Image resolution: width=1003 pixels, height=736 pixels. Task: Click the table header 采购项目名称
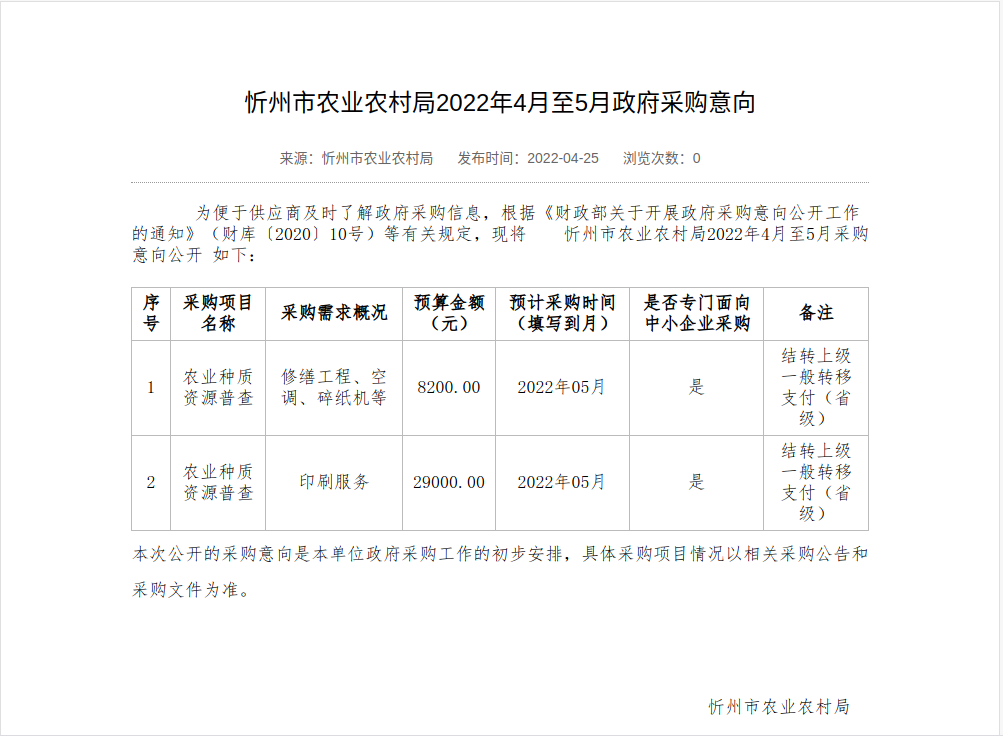pos(218,313)
